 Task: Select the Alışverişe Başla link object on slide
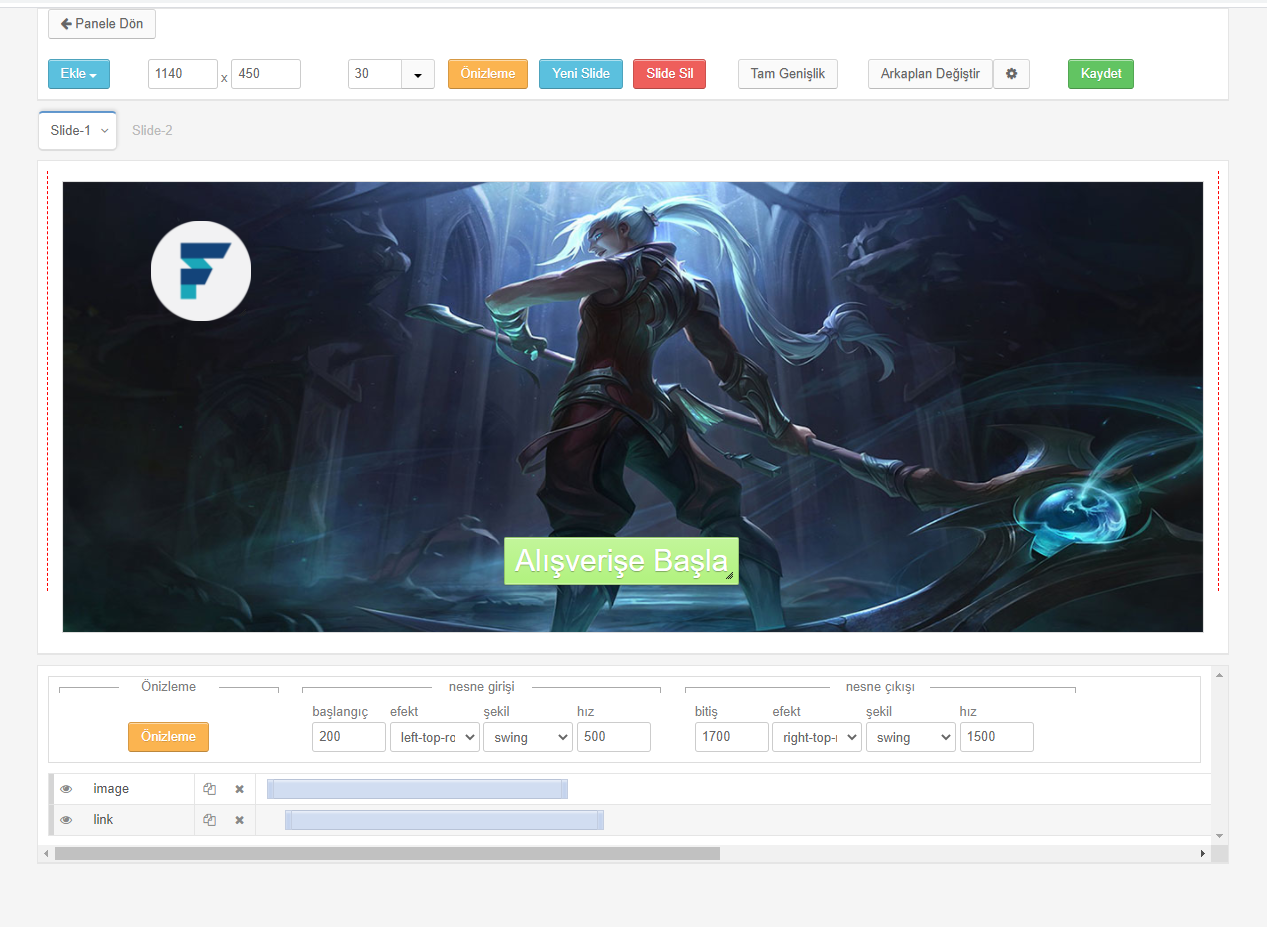(x=621, y=561)
